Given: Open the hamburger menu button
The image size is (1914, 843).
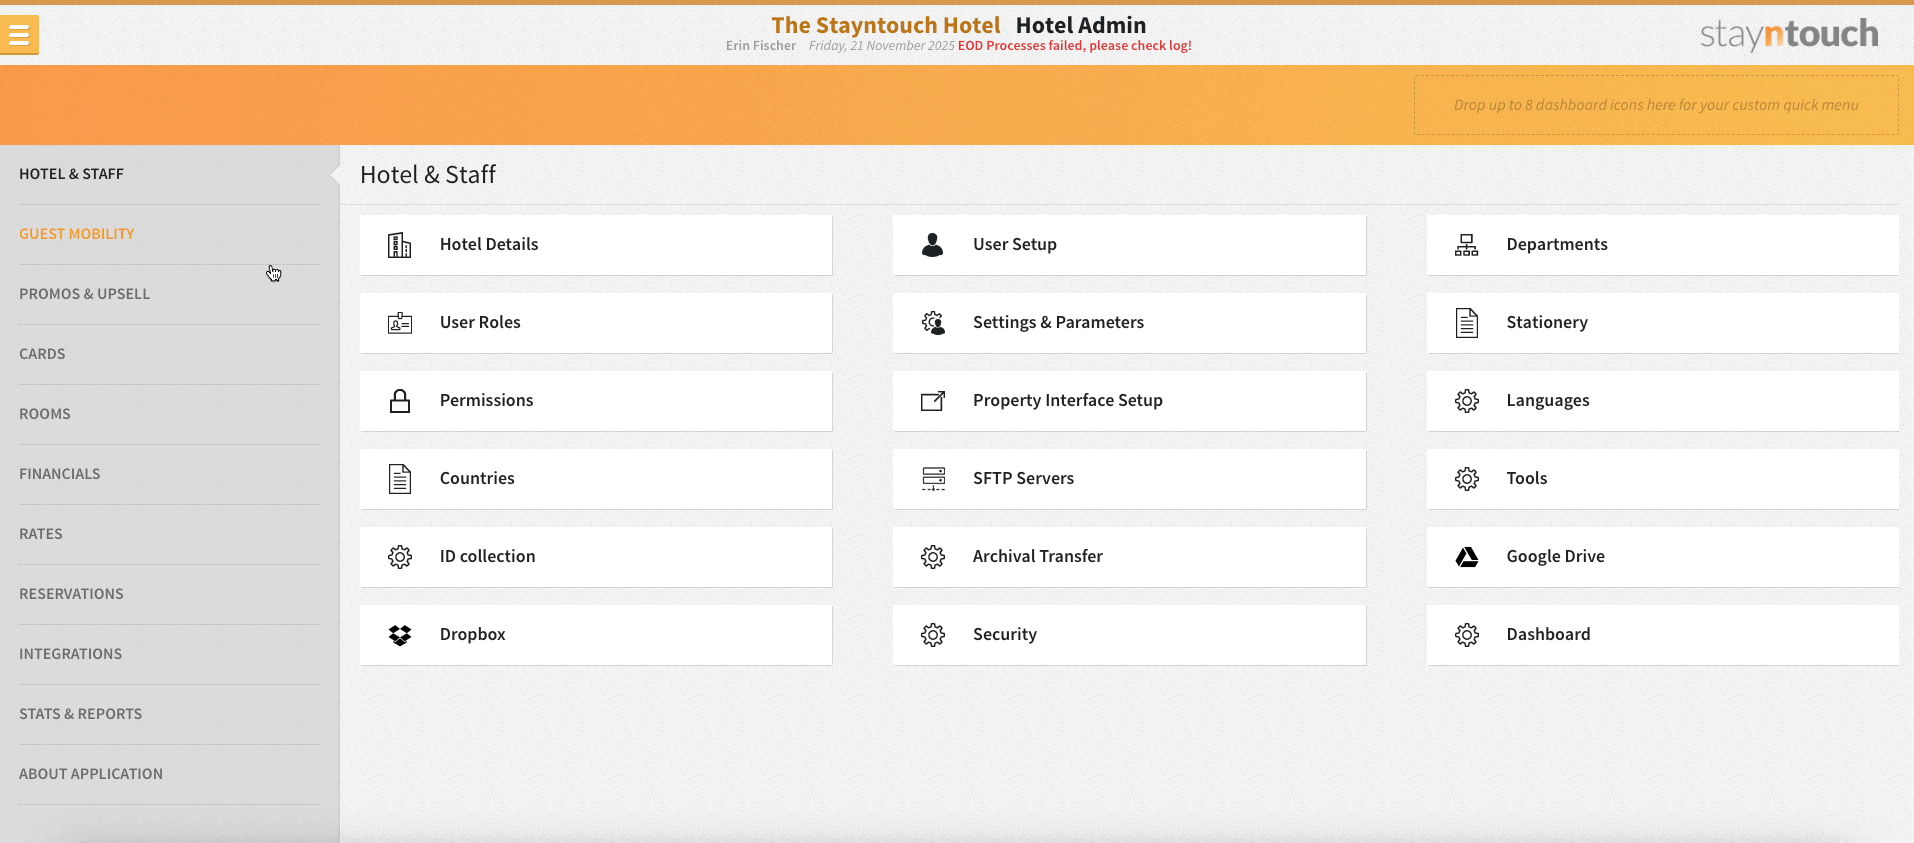Looking at the screenshot, I should (19, 35).
